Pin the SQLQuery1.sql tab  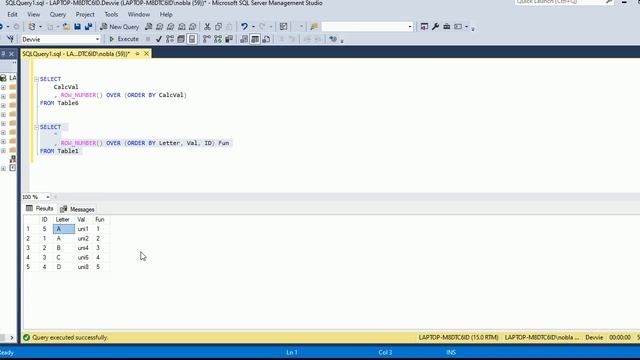[x=137, y=53]
